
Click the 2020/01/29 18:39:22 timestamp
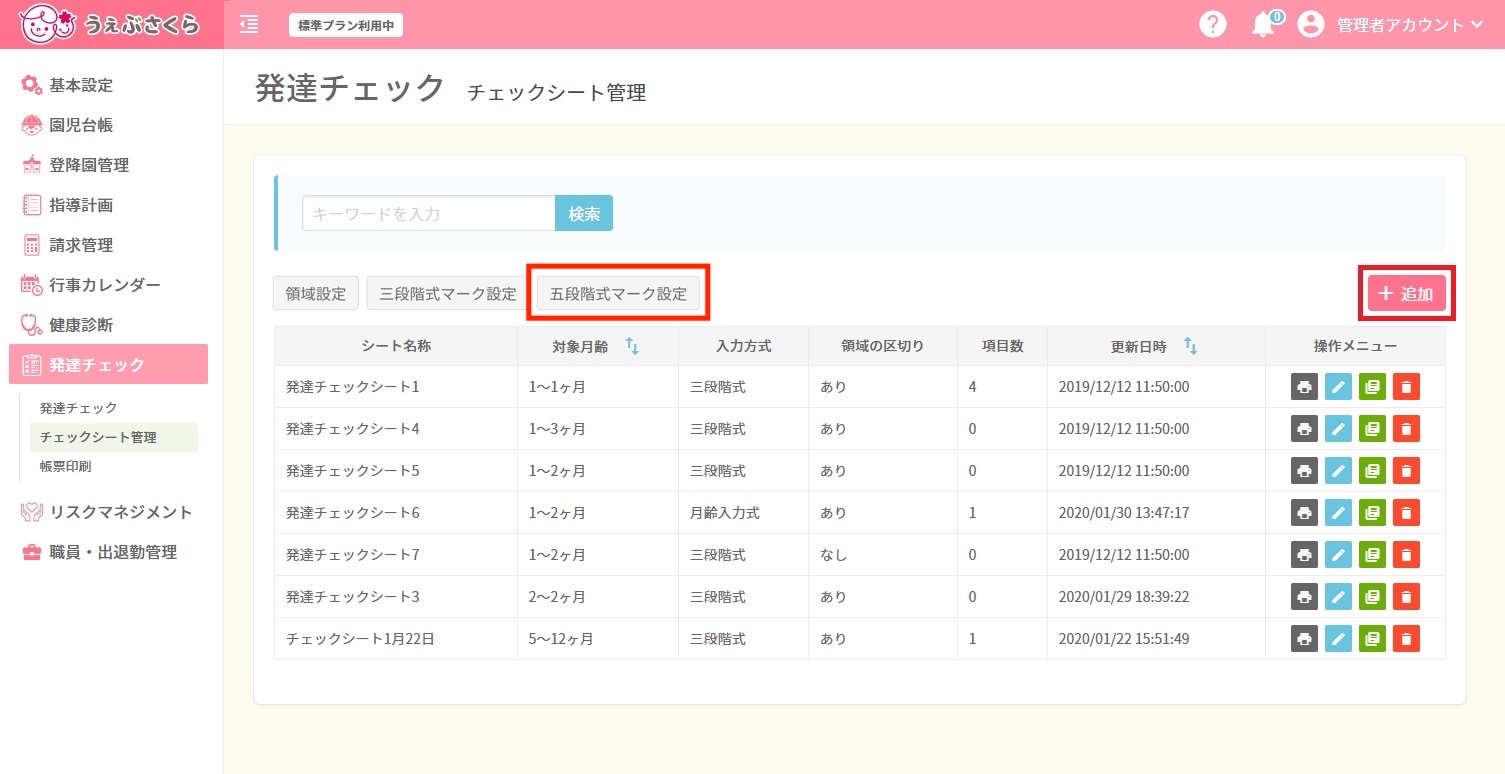coord(1124,597)
